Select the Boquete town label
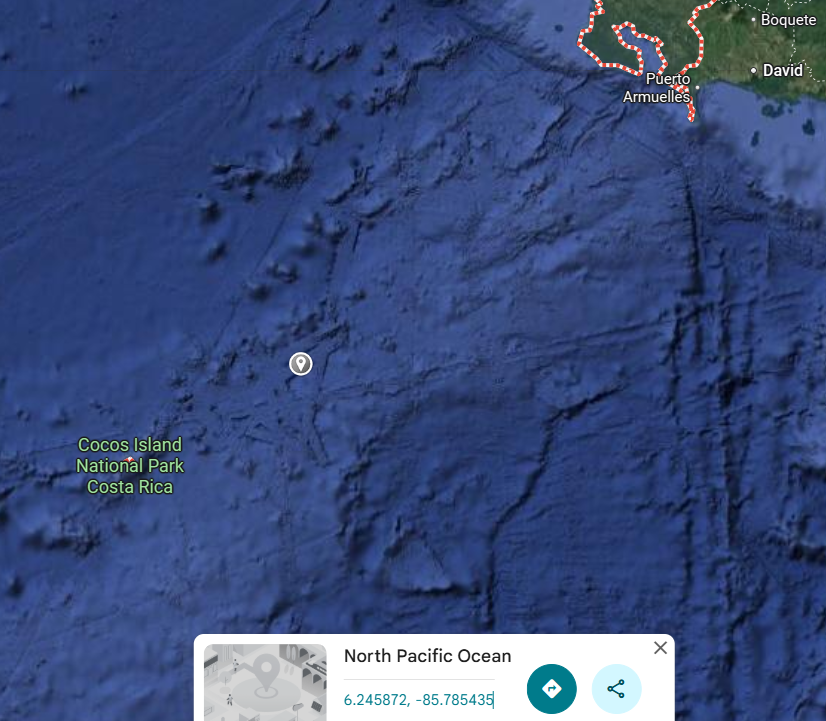 point(789,20)
